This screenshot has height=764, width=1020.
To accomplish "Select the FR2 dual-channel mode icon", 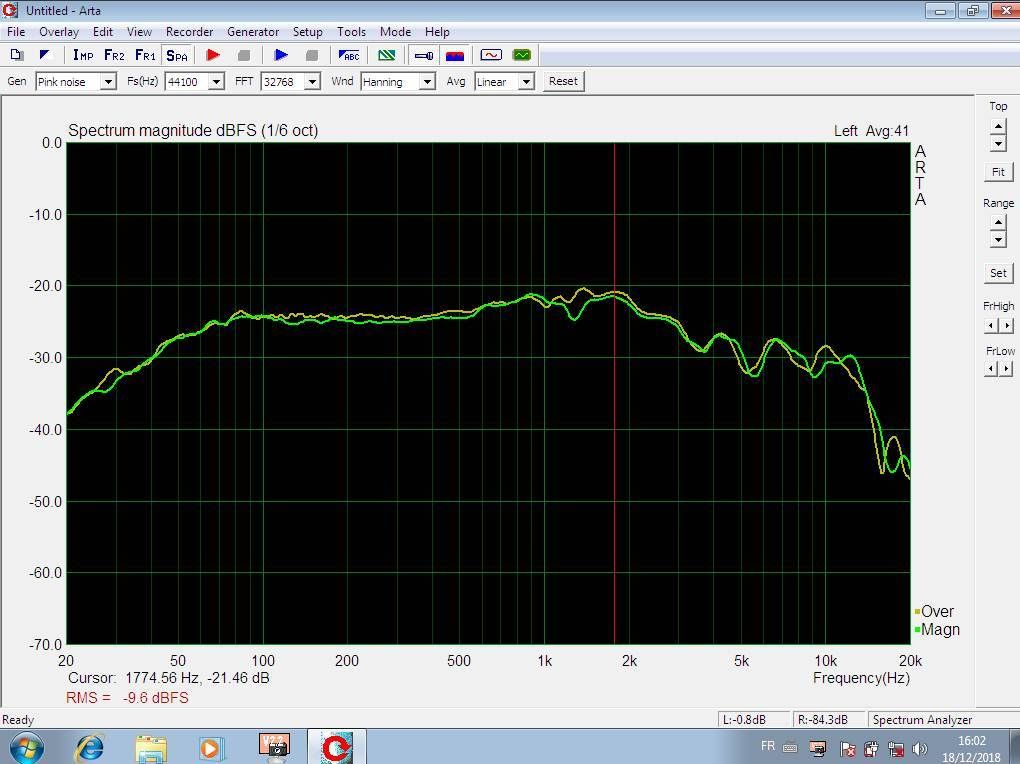I will click(114, 55).
